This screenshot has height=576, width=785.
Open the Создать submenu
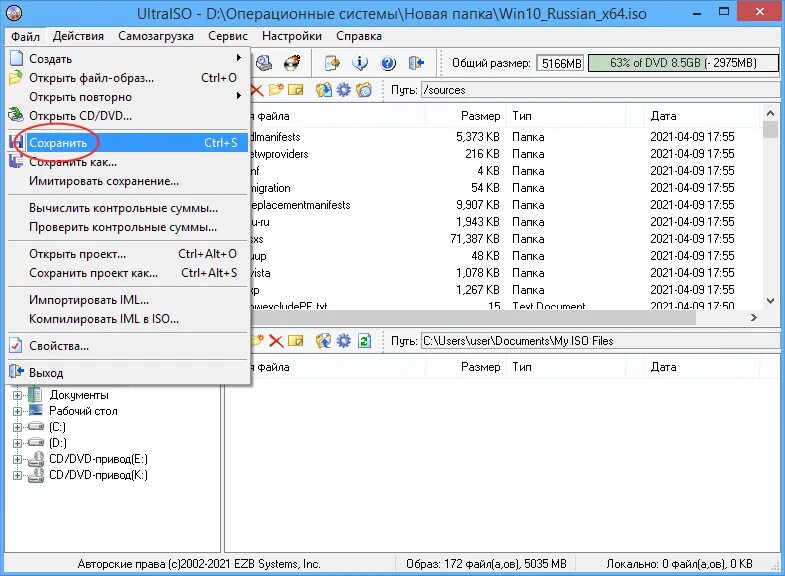[128, 59]
